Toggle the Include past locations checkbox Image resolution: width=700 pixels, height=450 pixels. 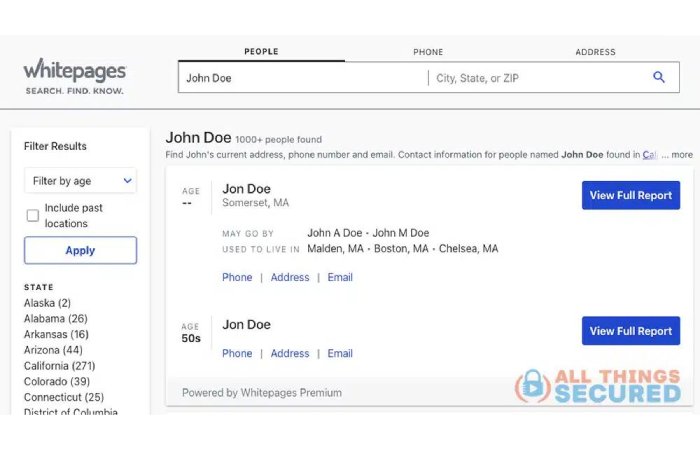(33, 216)
